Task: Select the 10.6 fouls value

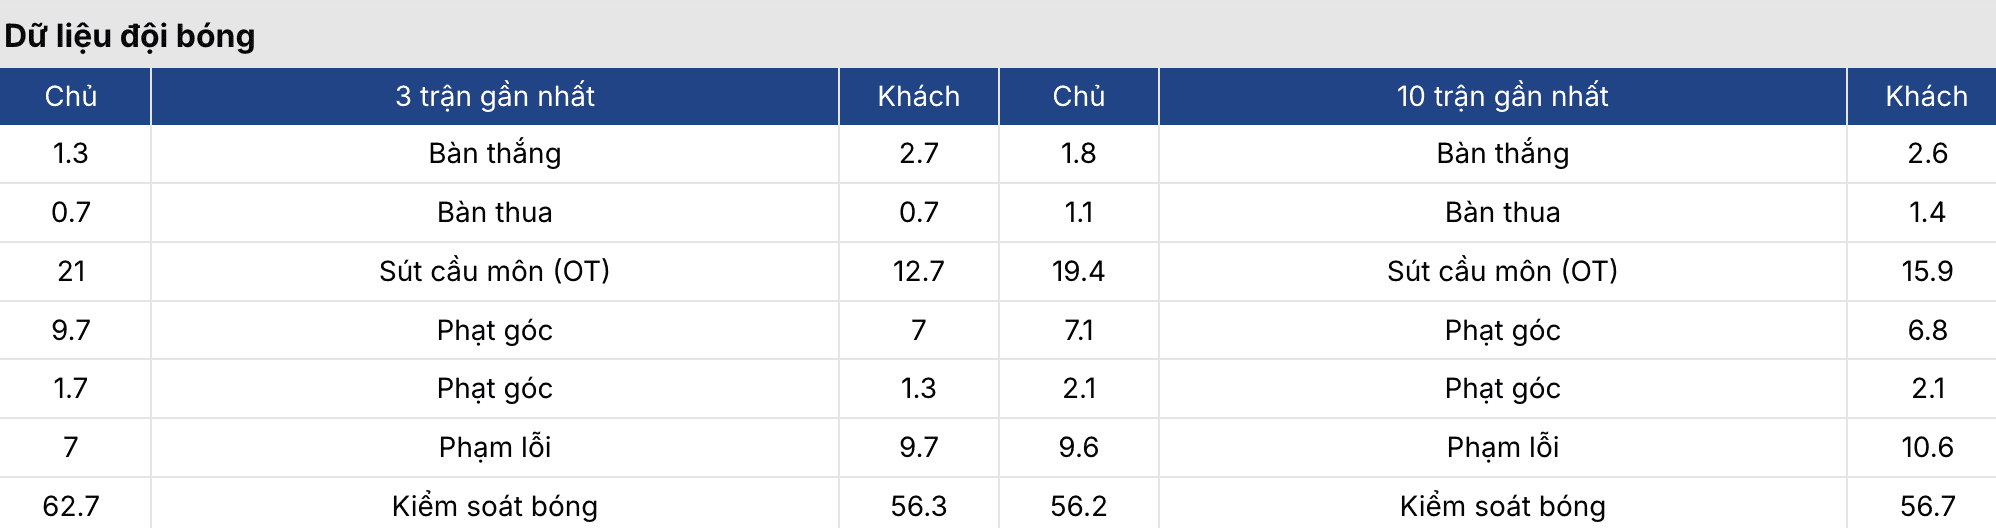Action: pyautogui.click(x=1926, y=447)
